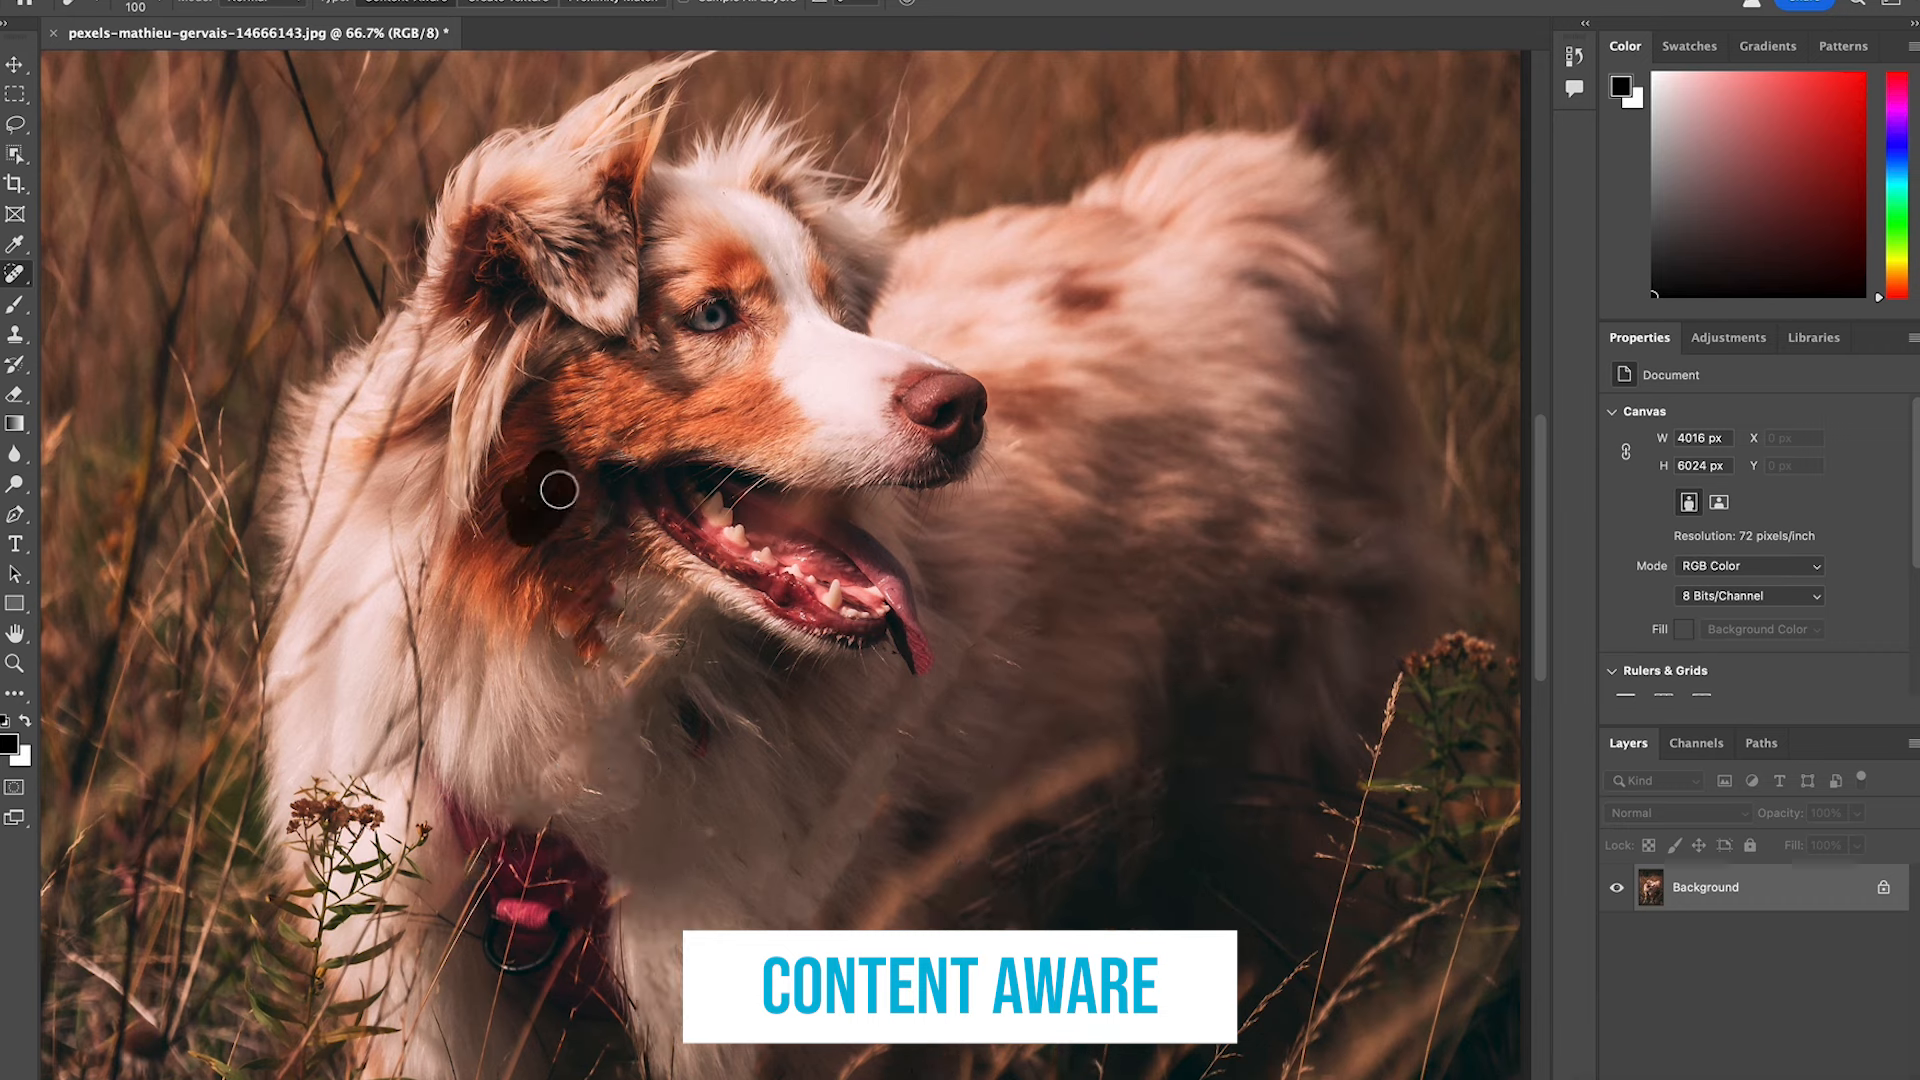The width and height of the screenshot is (1920, 1080).
Task: Expand Canvas properties section
Action: click(1613, 410)
